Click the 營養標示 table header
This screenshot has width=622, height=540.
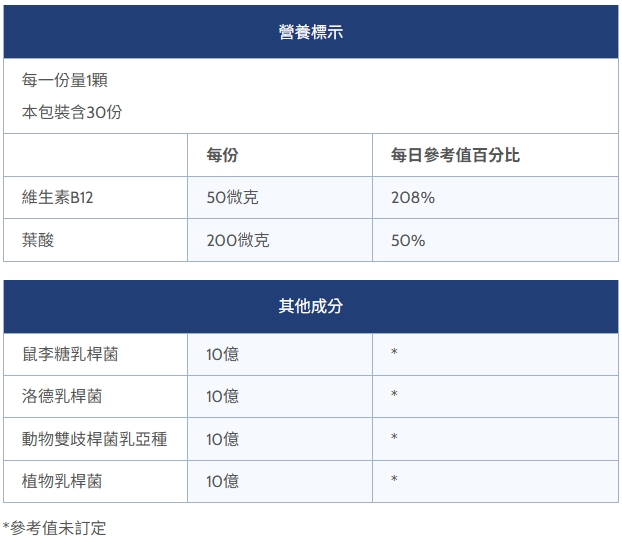pyautogui.click(x=310, y=32)
